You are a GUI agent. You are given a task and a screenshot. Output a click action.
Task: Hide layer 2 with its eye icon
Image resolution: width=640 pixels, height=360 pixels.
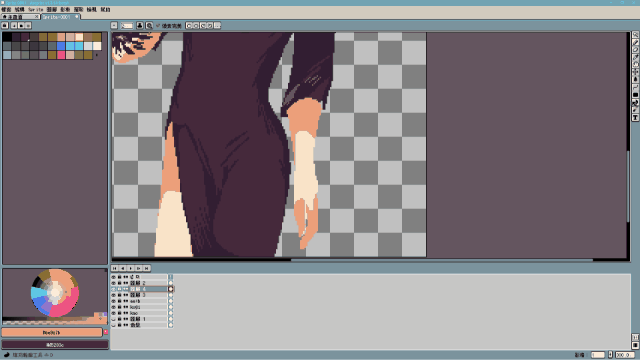(113, 283)
